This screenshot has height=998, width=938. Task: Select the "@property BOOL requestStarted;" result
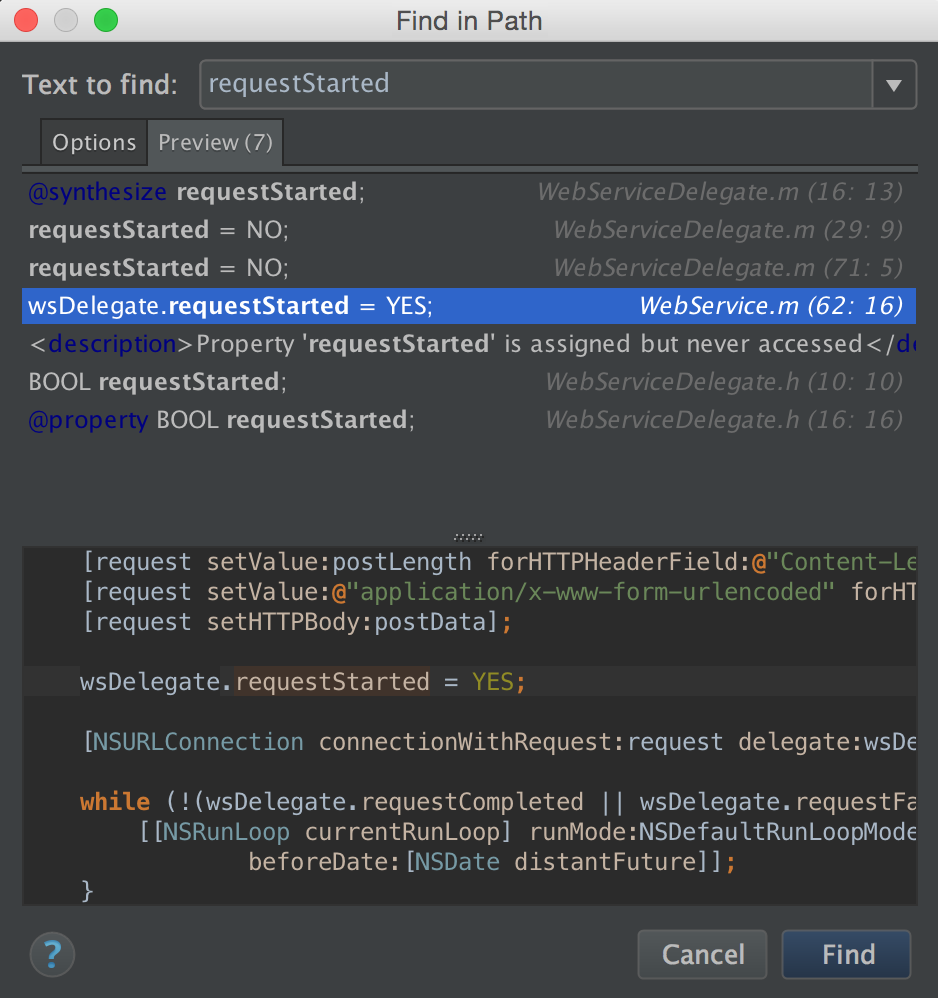tap(218, 419)
